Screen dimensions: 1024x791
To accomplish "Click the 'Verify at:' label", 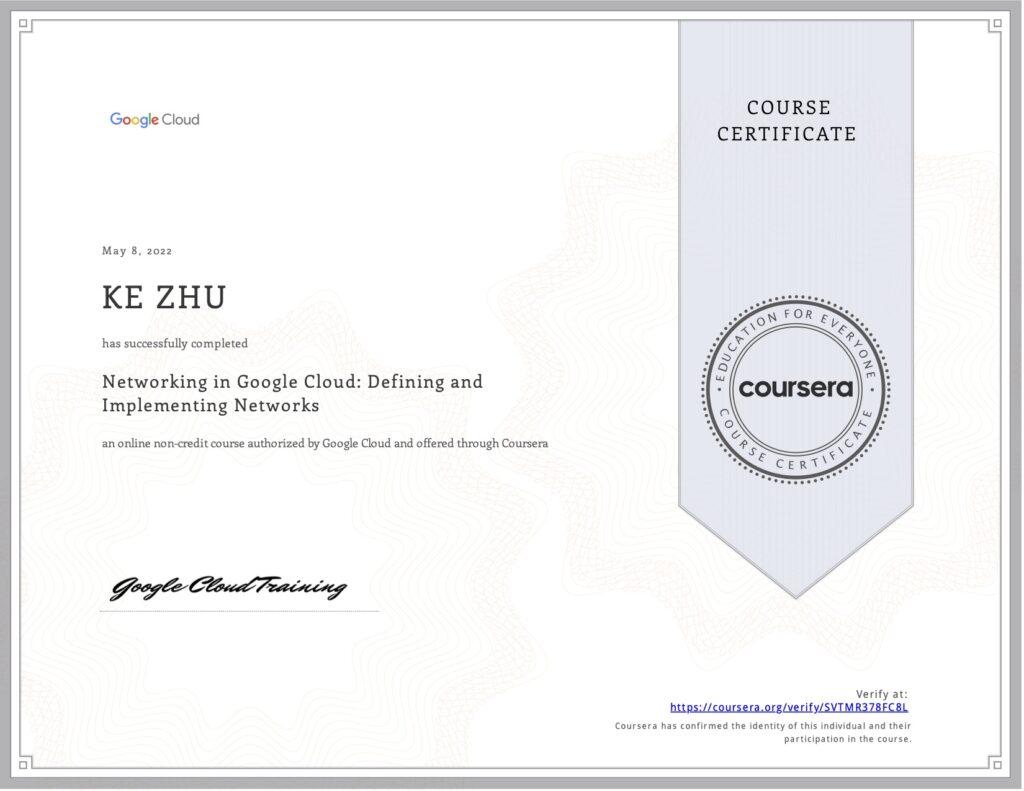I will 882,694.
